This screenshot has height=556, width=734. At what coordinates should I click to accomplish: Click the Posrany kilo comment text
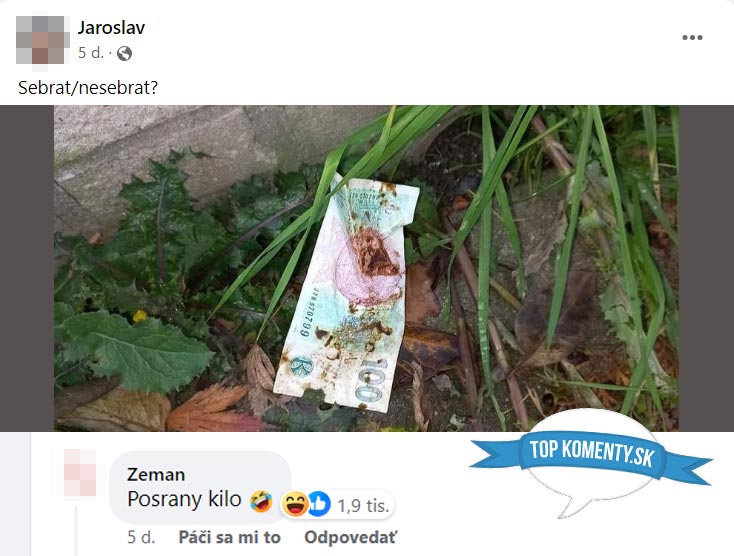(184, 499)
